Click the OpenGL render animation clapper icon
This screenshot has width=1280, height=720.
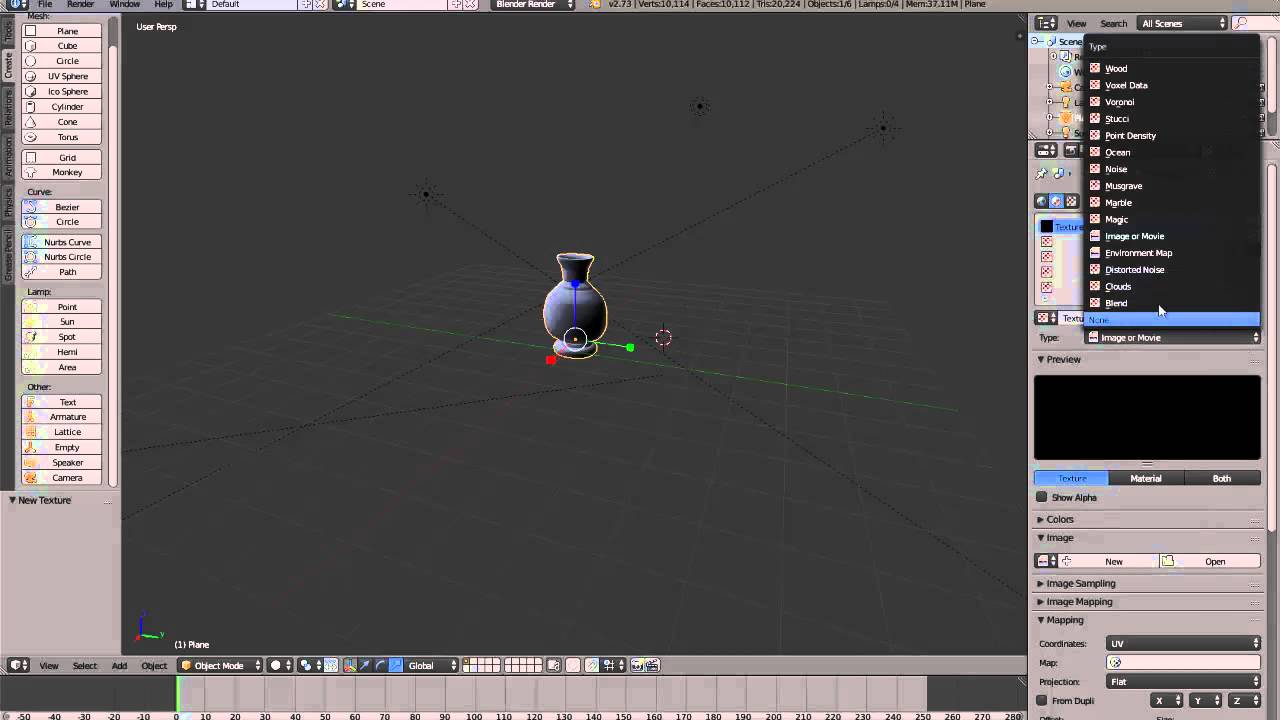coord(652,665)
